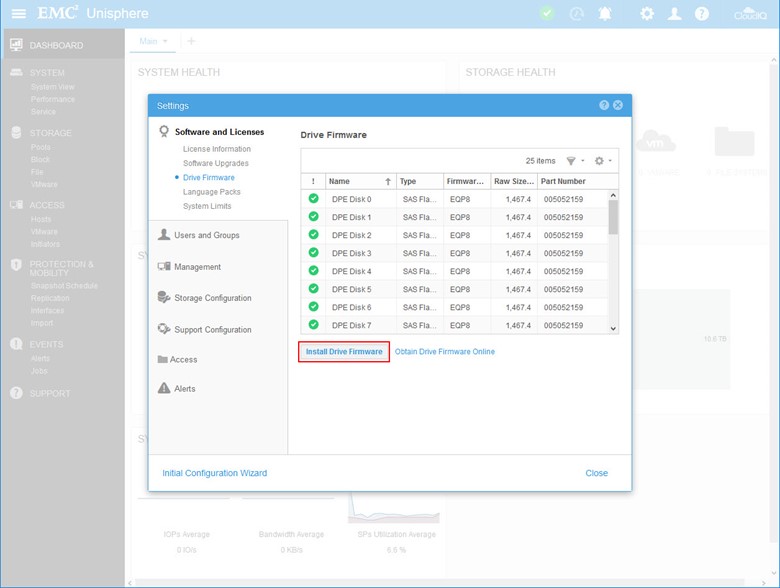Open the hamburger navigation menu
780x588 pixels.
(18, 13)
